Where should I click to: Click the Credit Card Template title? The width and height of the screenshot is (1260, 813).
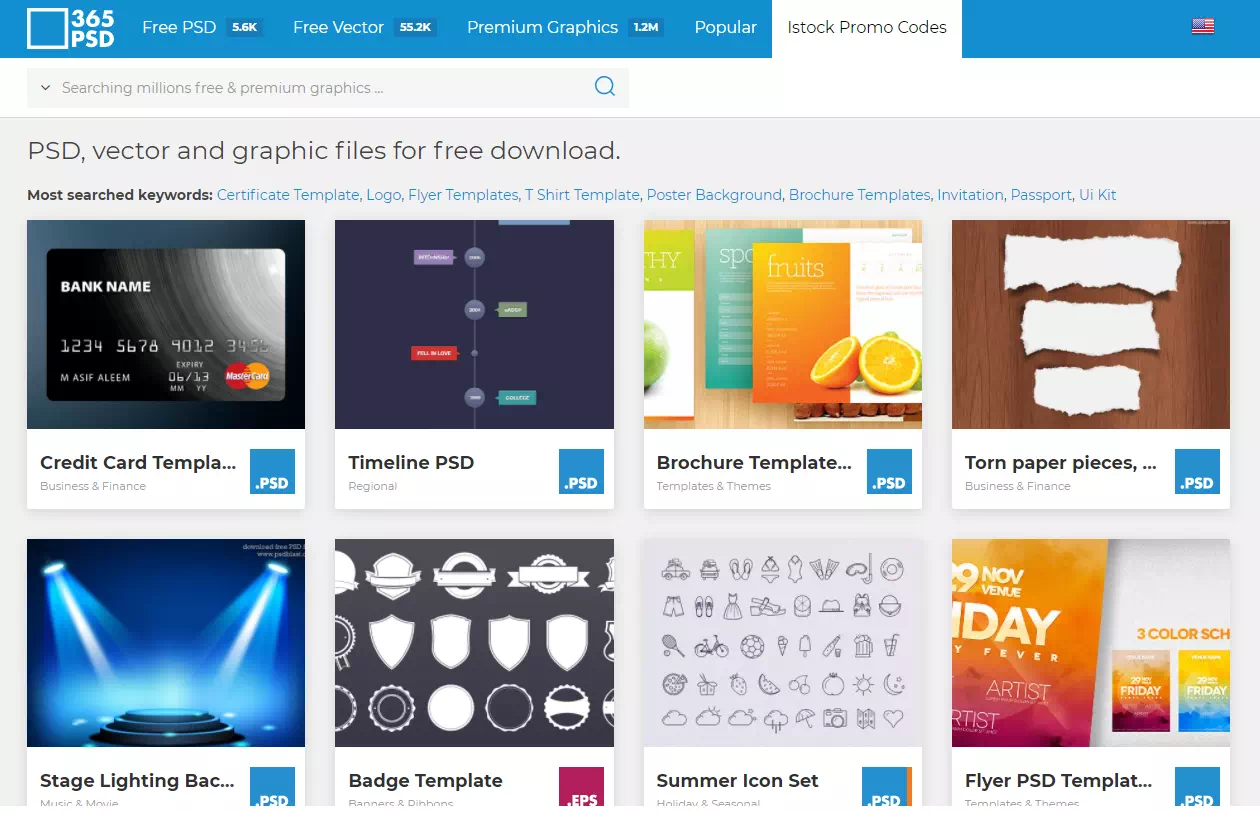point(138,463)
